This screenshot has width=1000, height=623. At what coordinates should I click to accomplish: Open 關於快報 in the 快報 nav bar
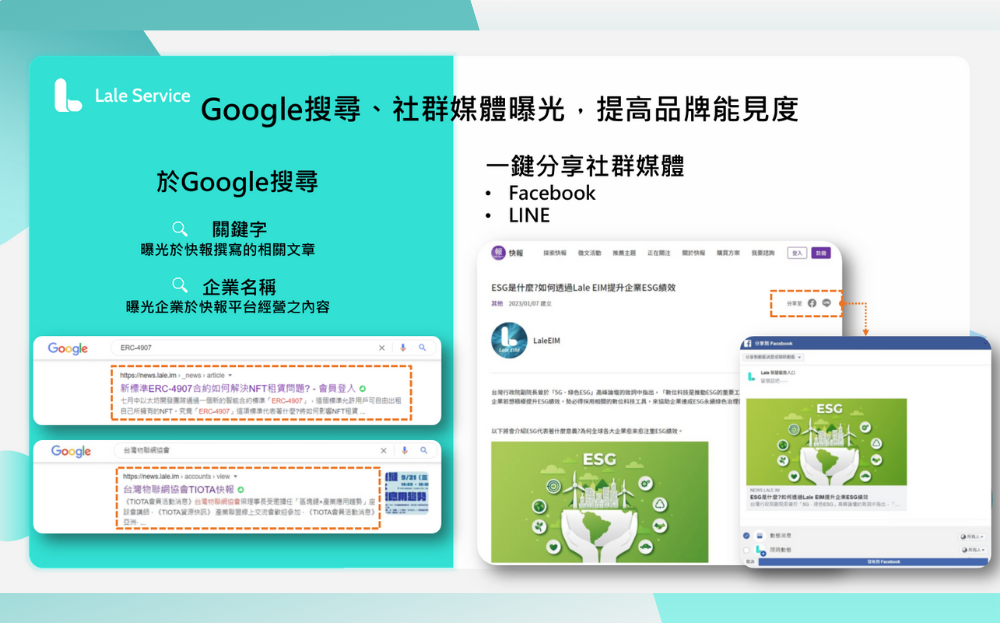click(x=693, y=253)
